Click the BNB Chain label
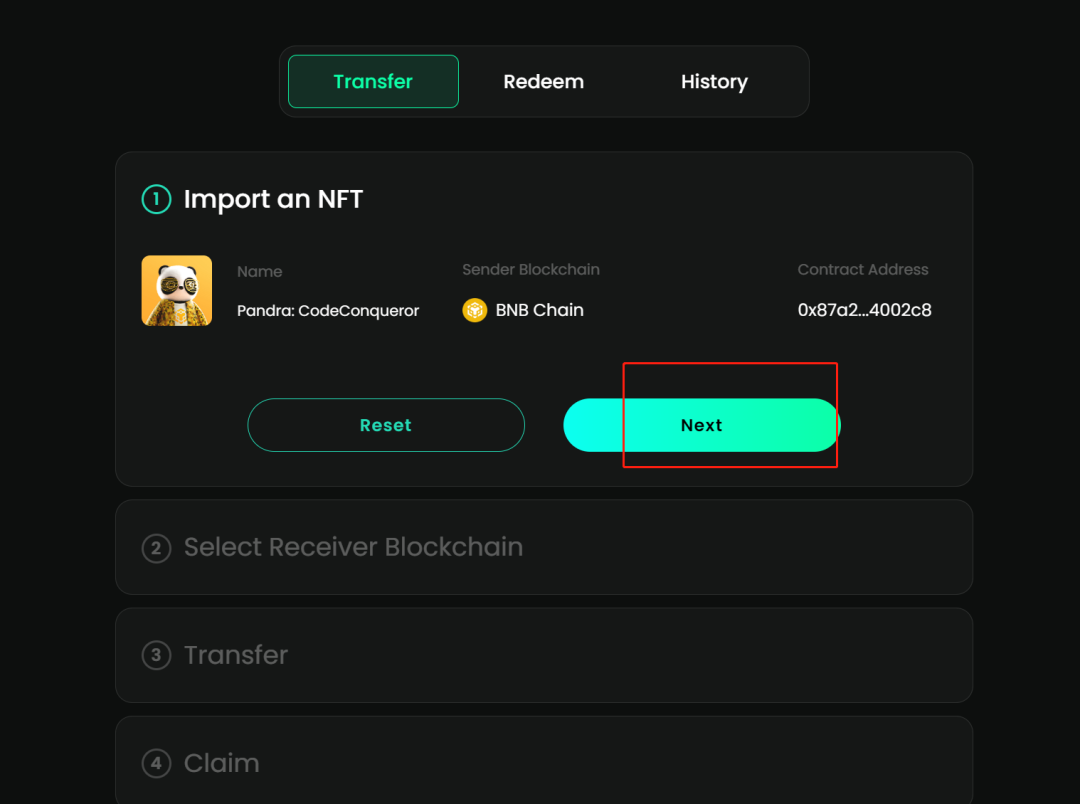Viewport: 1080px width, 804px height. click(539, 310)
